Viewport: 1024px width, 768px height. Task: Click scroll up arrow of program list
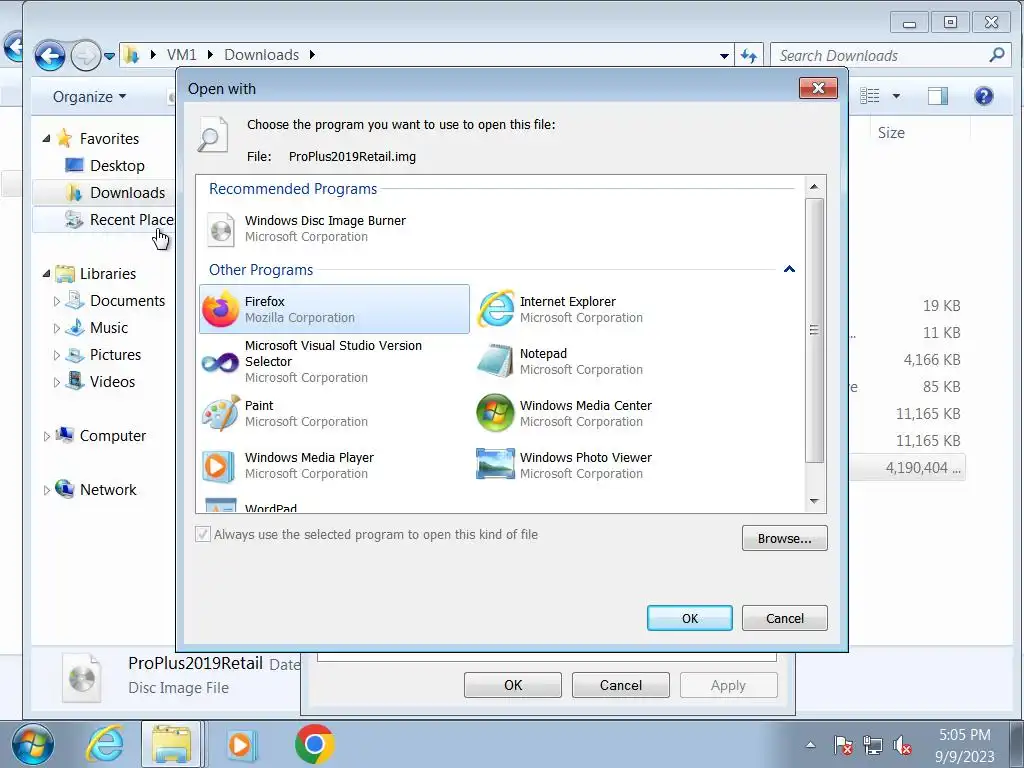tap(814, 187)
